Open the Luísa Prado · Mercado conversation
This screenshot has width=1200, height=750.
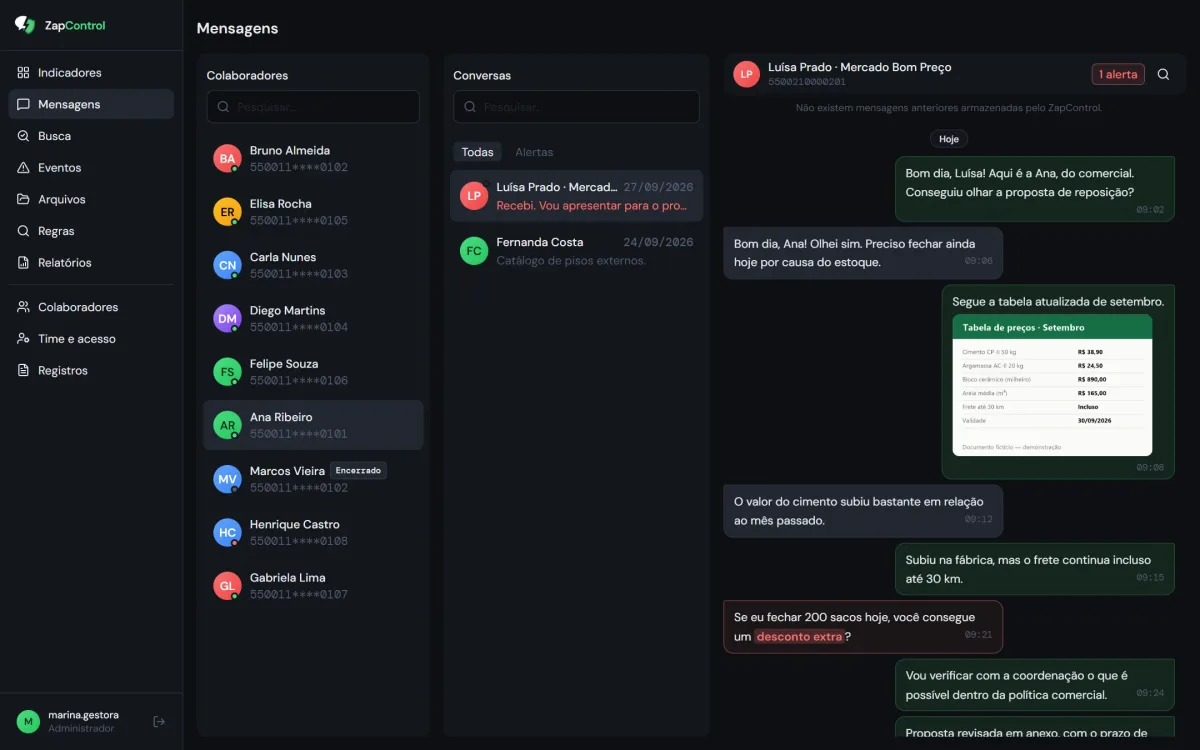pos(576,196)
